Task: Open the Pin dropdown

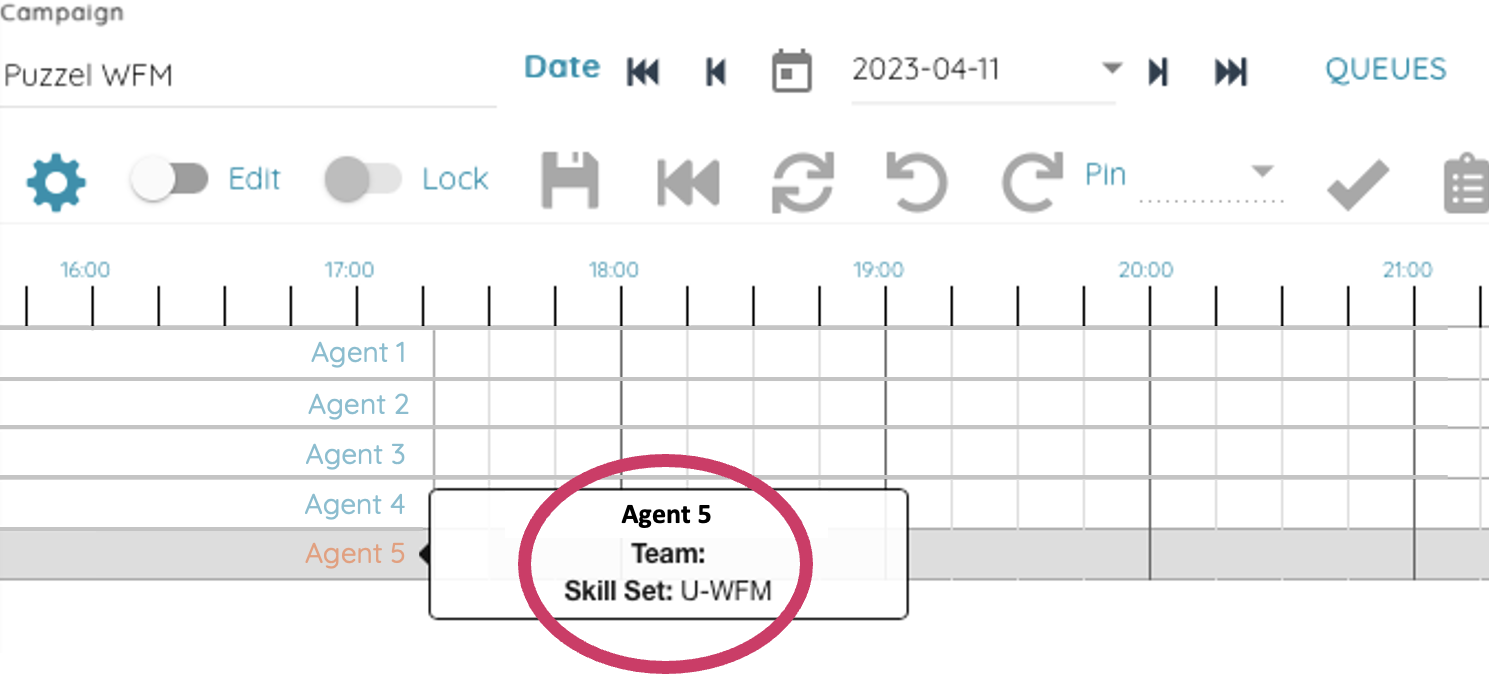Action: [1262, 172]
